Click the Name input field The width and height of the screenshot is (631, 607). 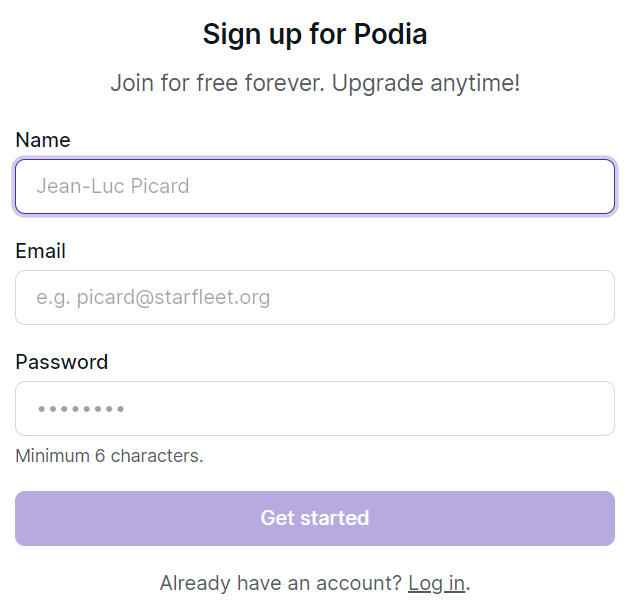315,187
